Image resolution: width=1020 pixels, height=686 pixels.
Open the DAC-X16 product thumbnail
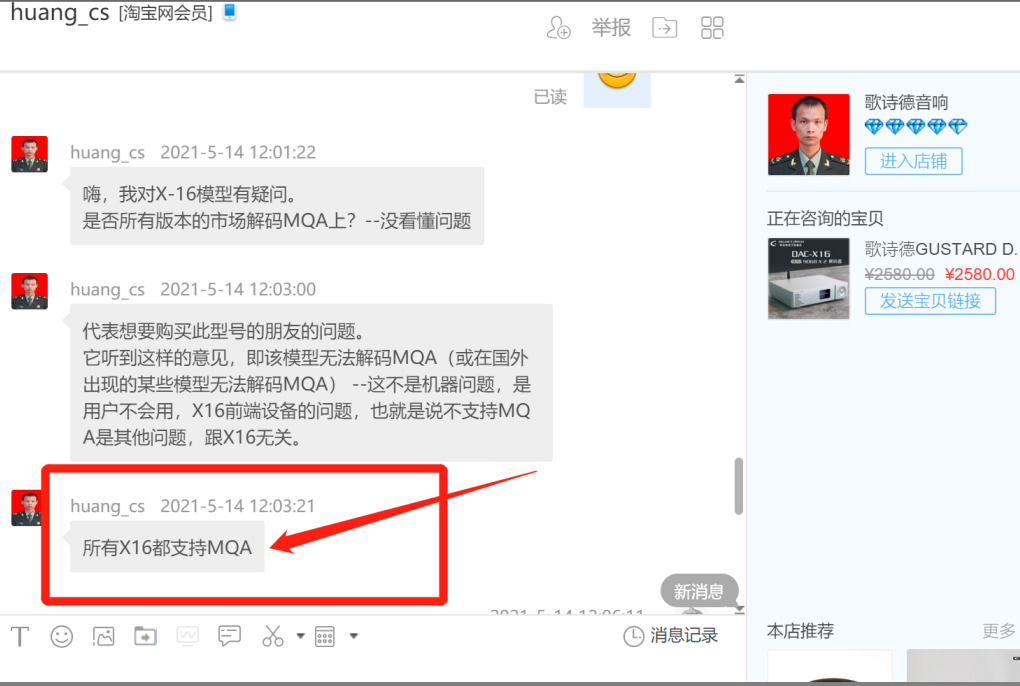809,278
